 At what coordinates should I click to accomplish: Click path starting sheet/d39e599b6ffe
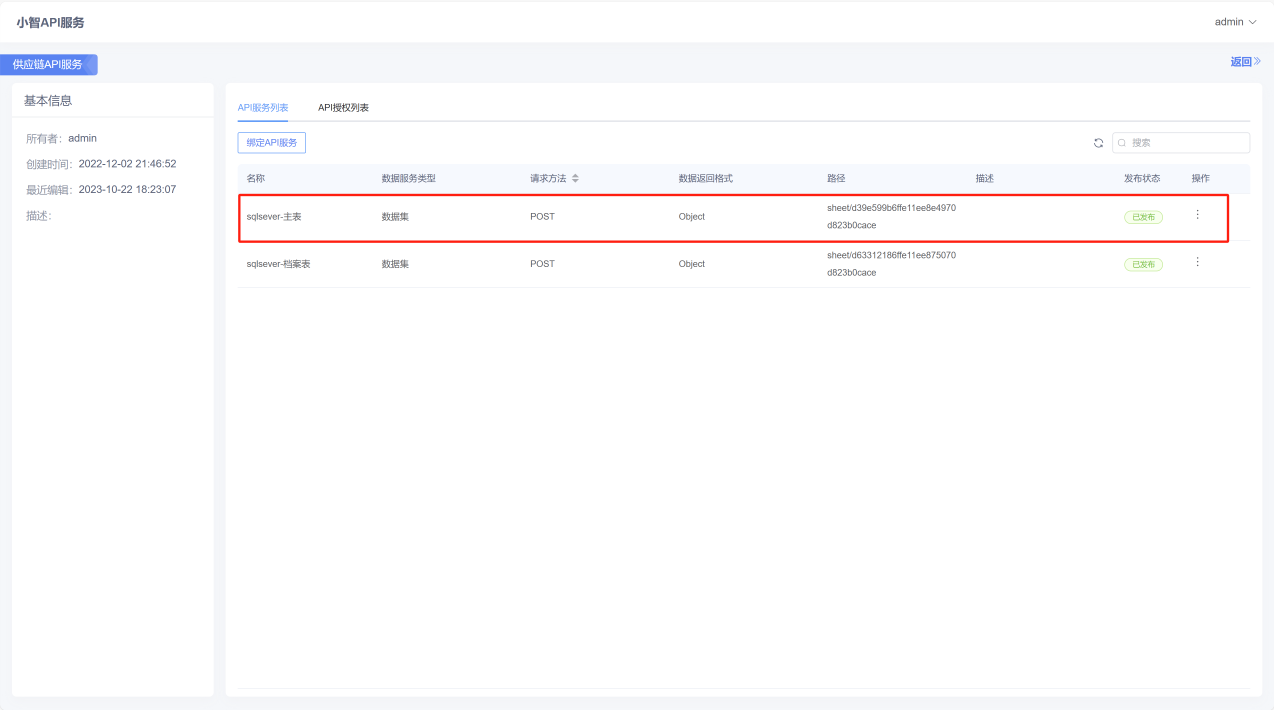[891, 216]
